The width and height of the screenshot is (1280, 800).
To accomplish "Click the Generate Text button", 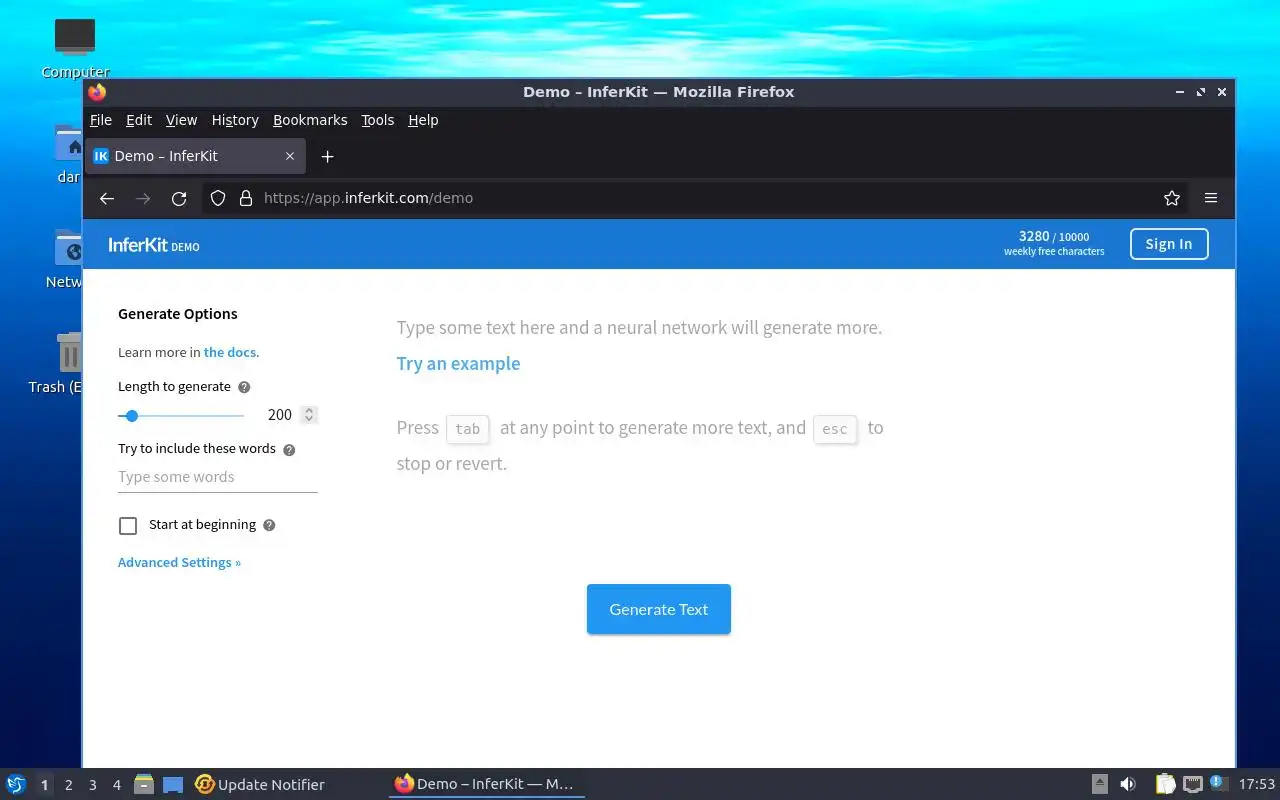I will 659,609.
